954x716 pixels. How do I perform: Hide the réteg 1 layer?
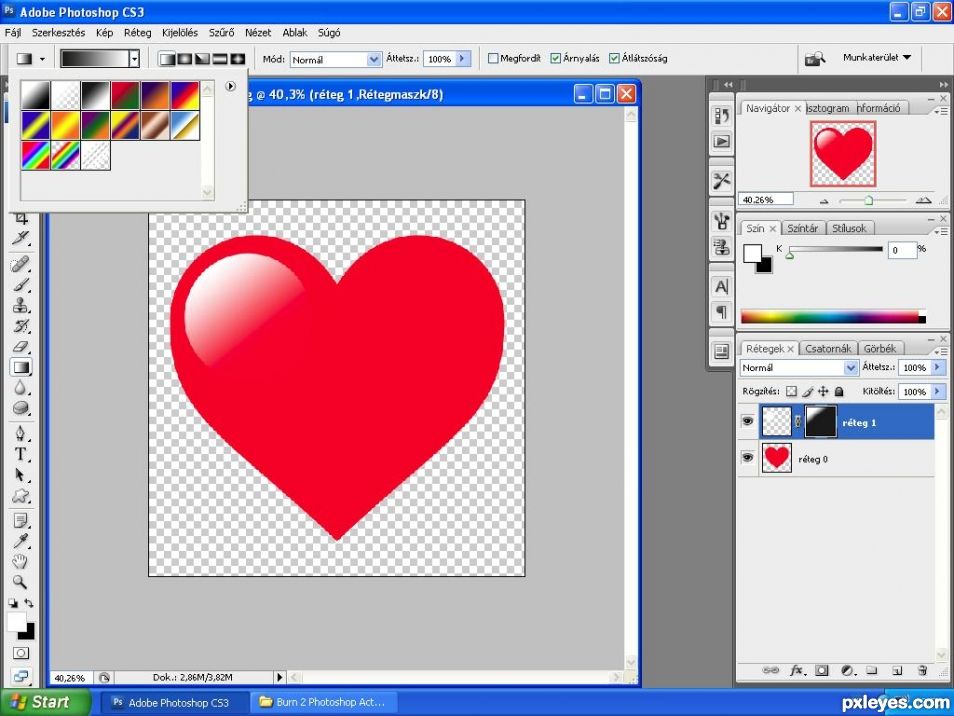pos(748,422)
